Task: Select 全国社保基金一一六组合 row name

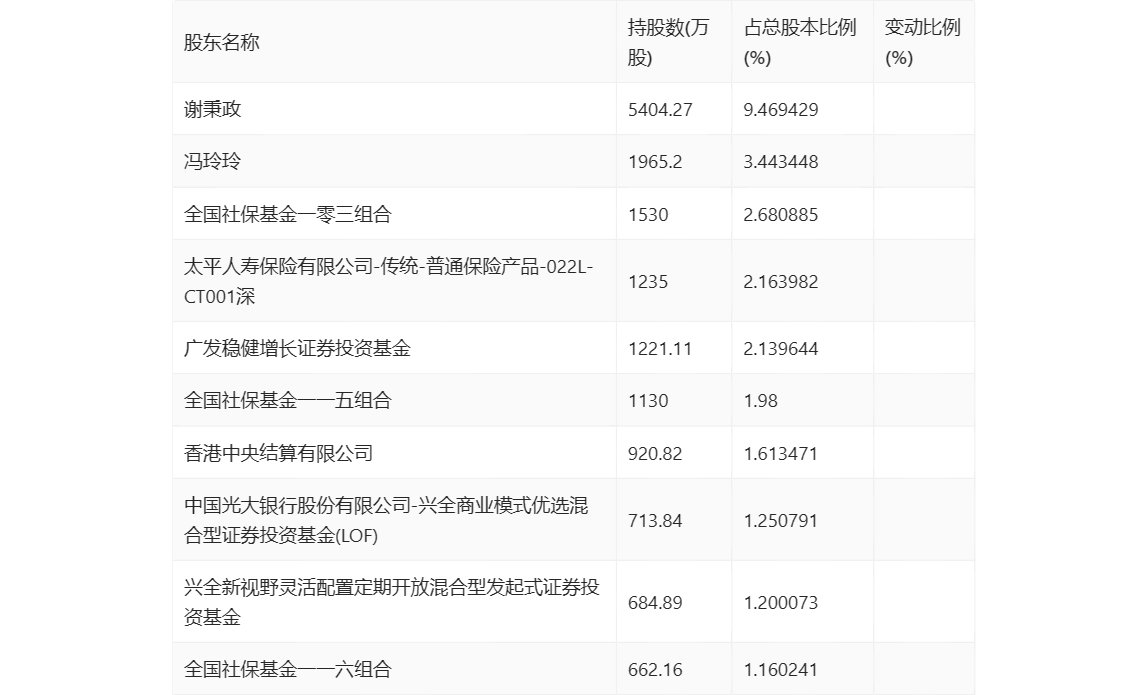Action: click(288, 669)
